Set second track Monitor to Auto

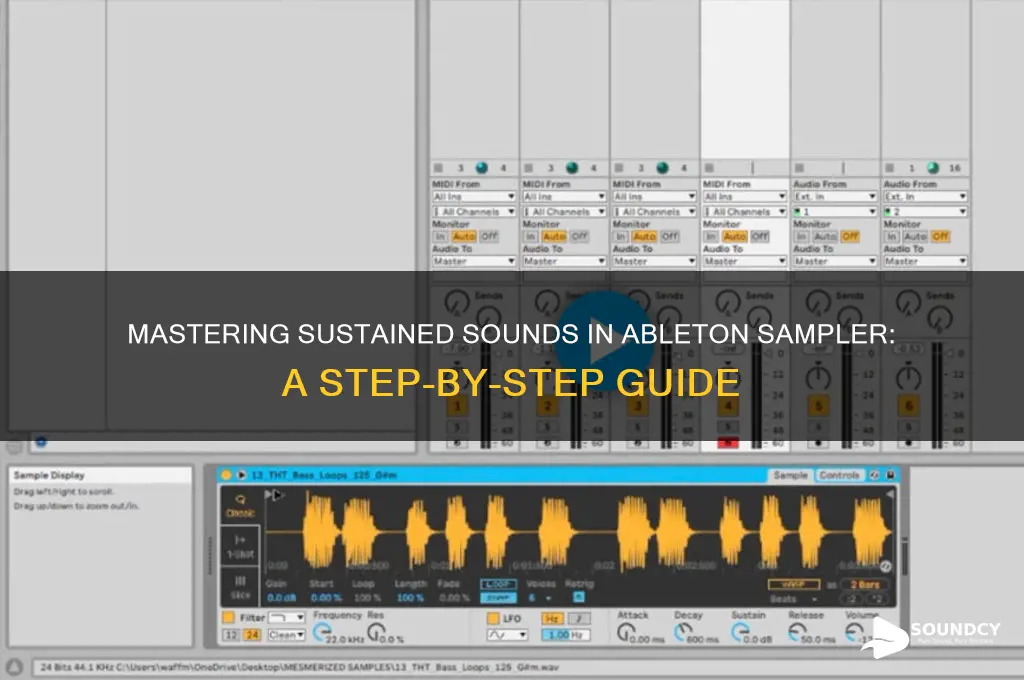[554, 236]
